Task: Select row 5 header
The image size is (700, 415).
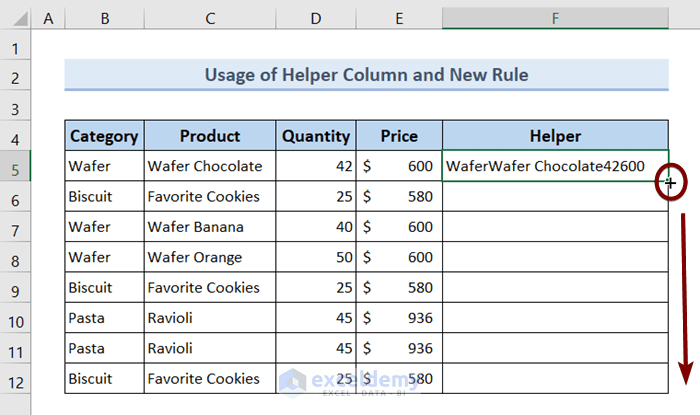Action: [15, 166]
